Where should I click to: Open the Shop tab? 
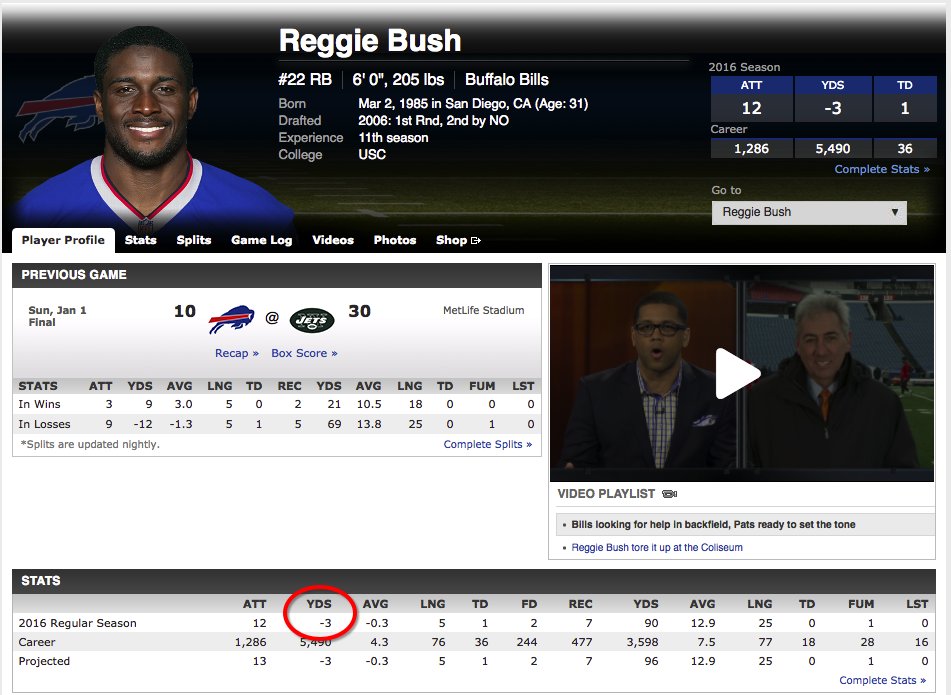coord(451,240)
